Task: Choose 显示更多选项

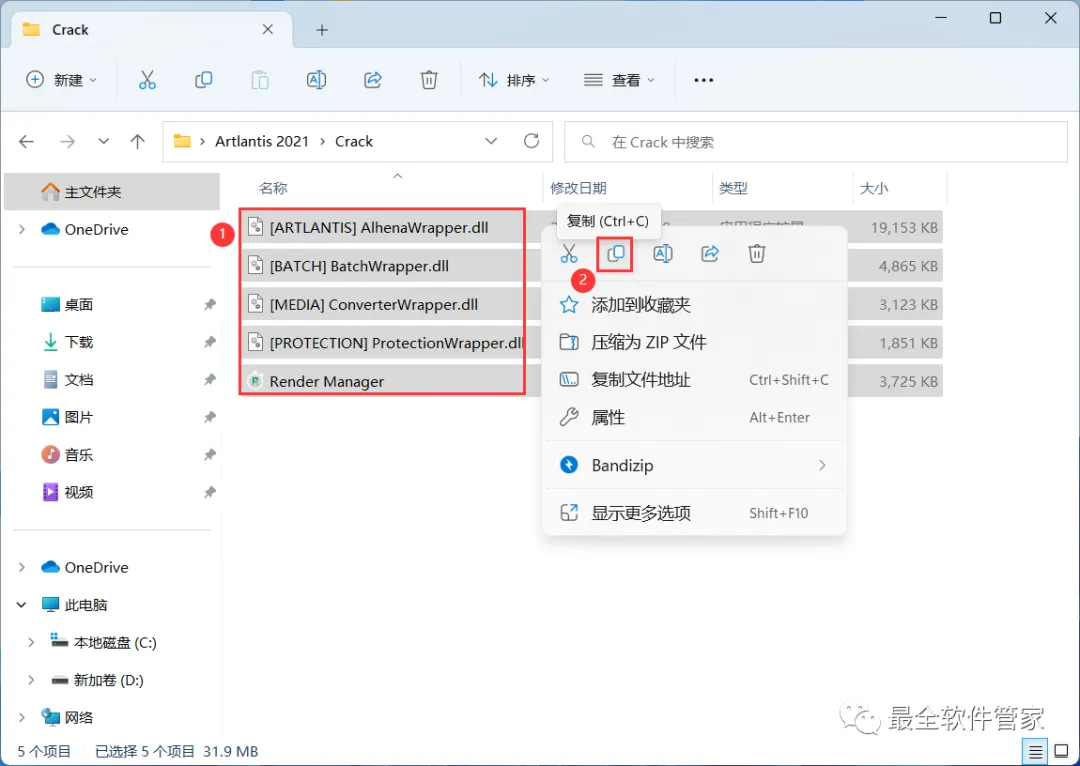Action: (x=694, y=513)
